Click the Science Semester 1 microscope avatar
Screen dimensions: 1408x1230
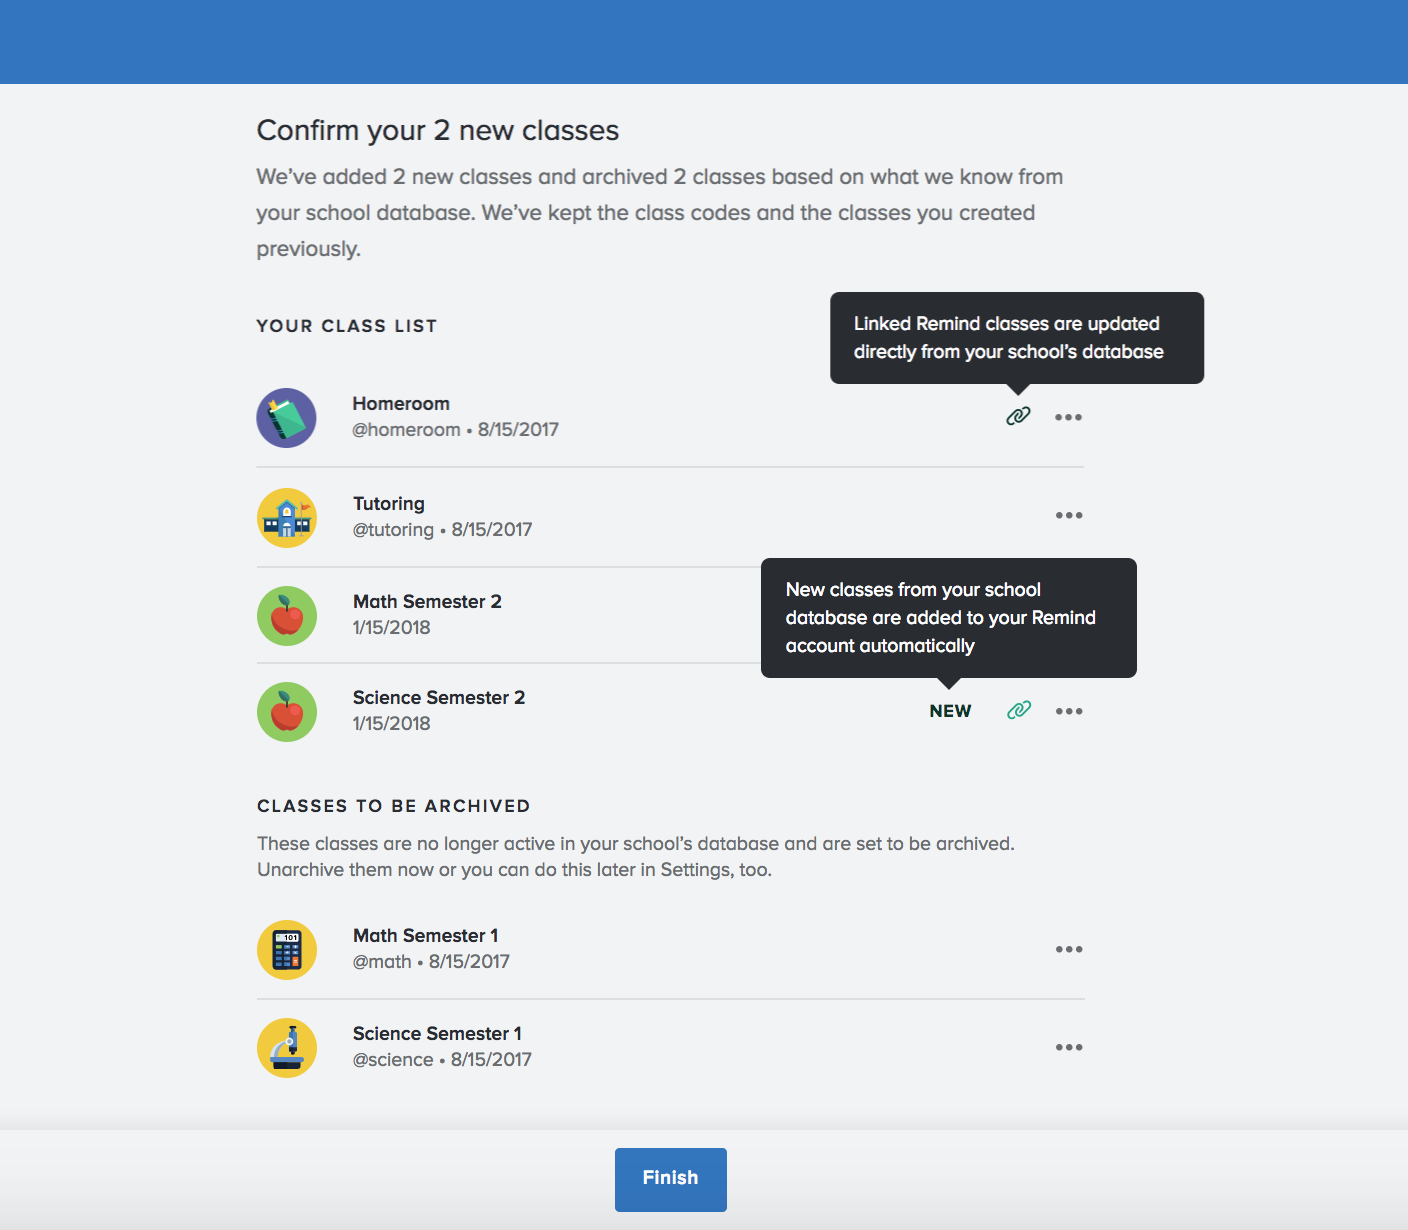pyautogui.click(x=287, y=1048)
